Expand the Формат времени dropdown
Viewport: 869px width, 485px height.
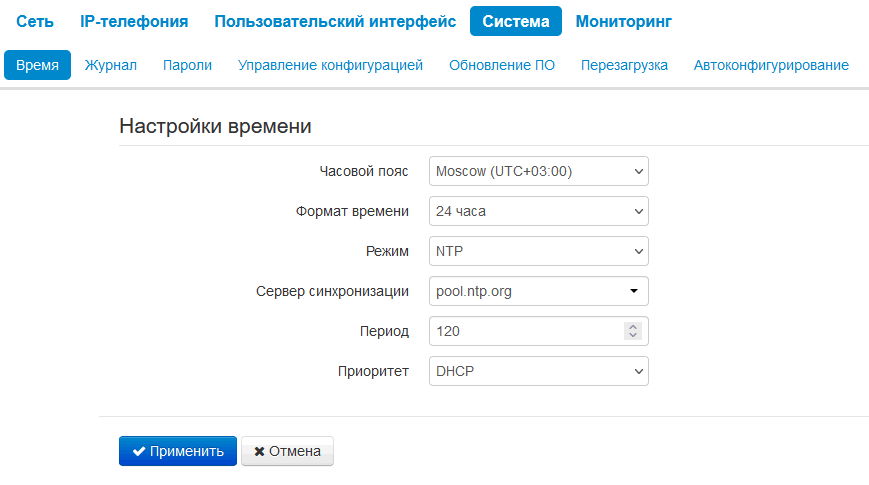click(x=538, y=211)
